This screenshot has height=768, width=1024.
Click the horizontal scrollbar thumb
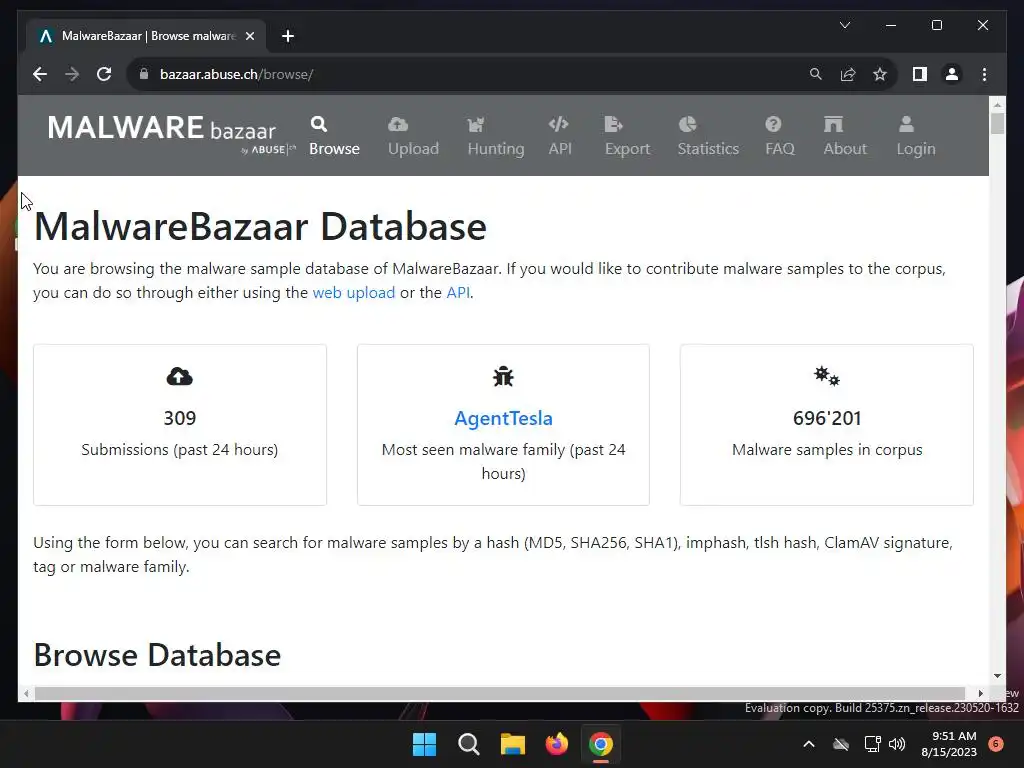pos(500,694)
